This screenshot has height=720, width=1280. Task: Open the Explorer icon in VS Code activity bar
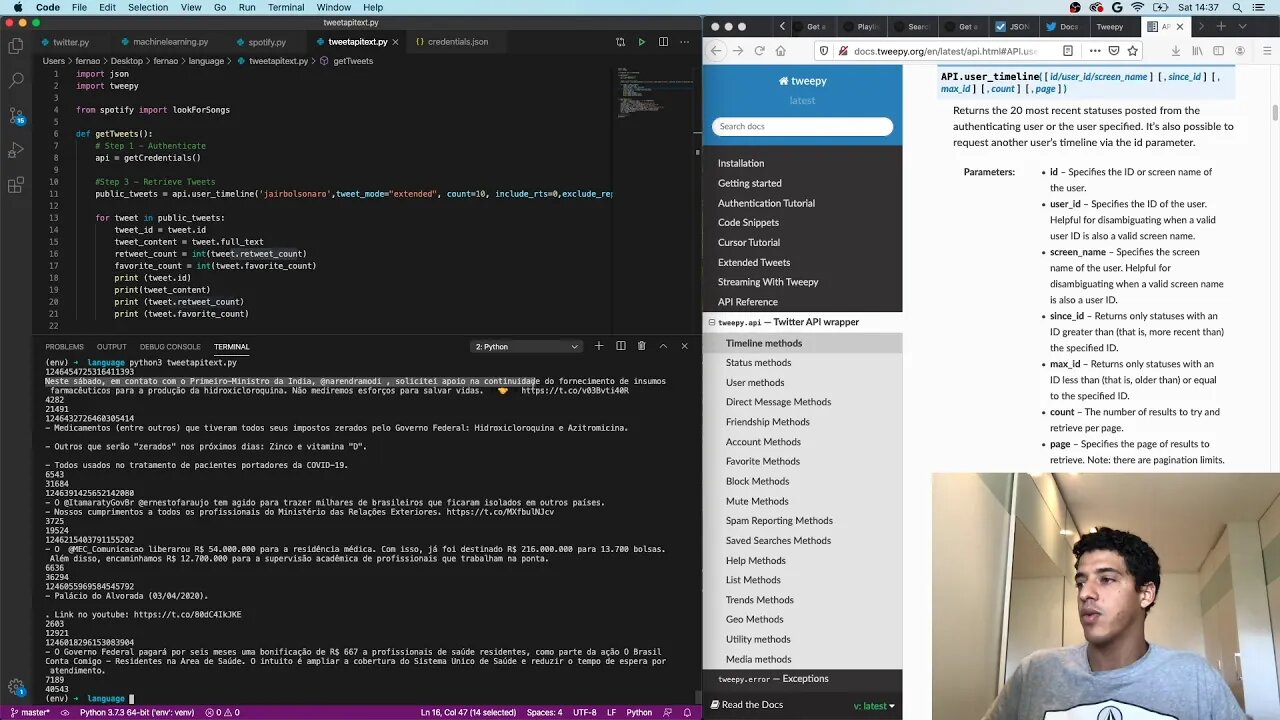pos(16,45)
